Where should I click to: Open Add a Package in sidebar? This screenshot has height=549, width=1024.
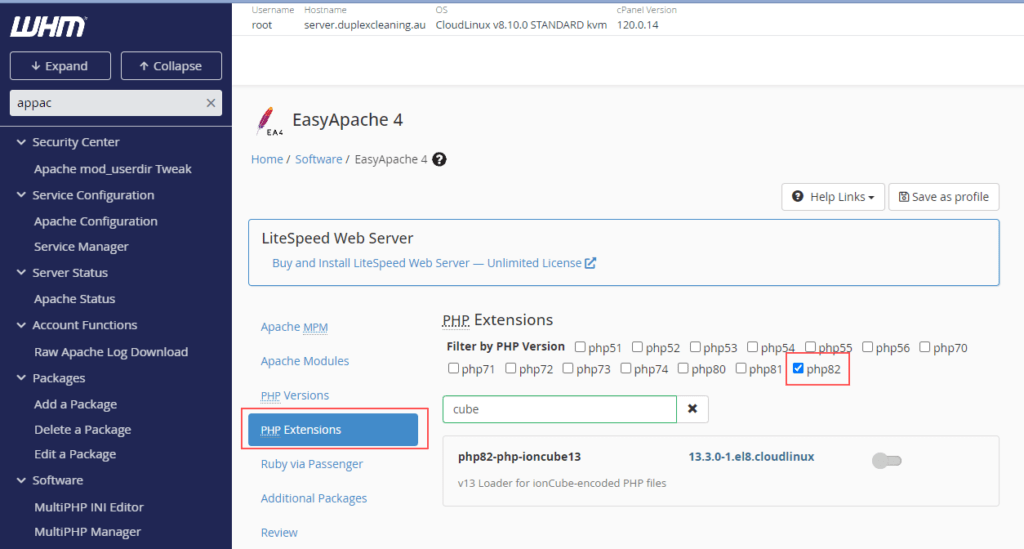pos(76,404)
